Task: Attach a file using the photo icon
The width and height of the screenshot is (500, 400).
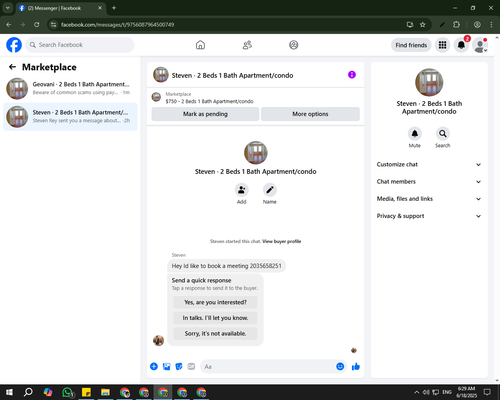Action: [166, 367]
